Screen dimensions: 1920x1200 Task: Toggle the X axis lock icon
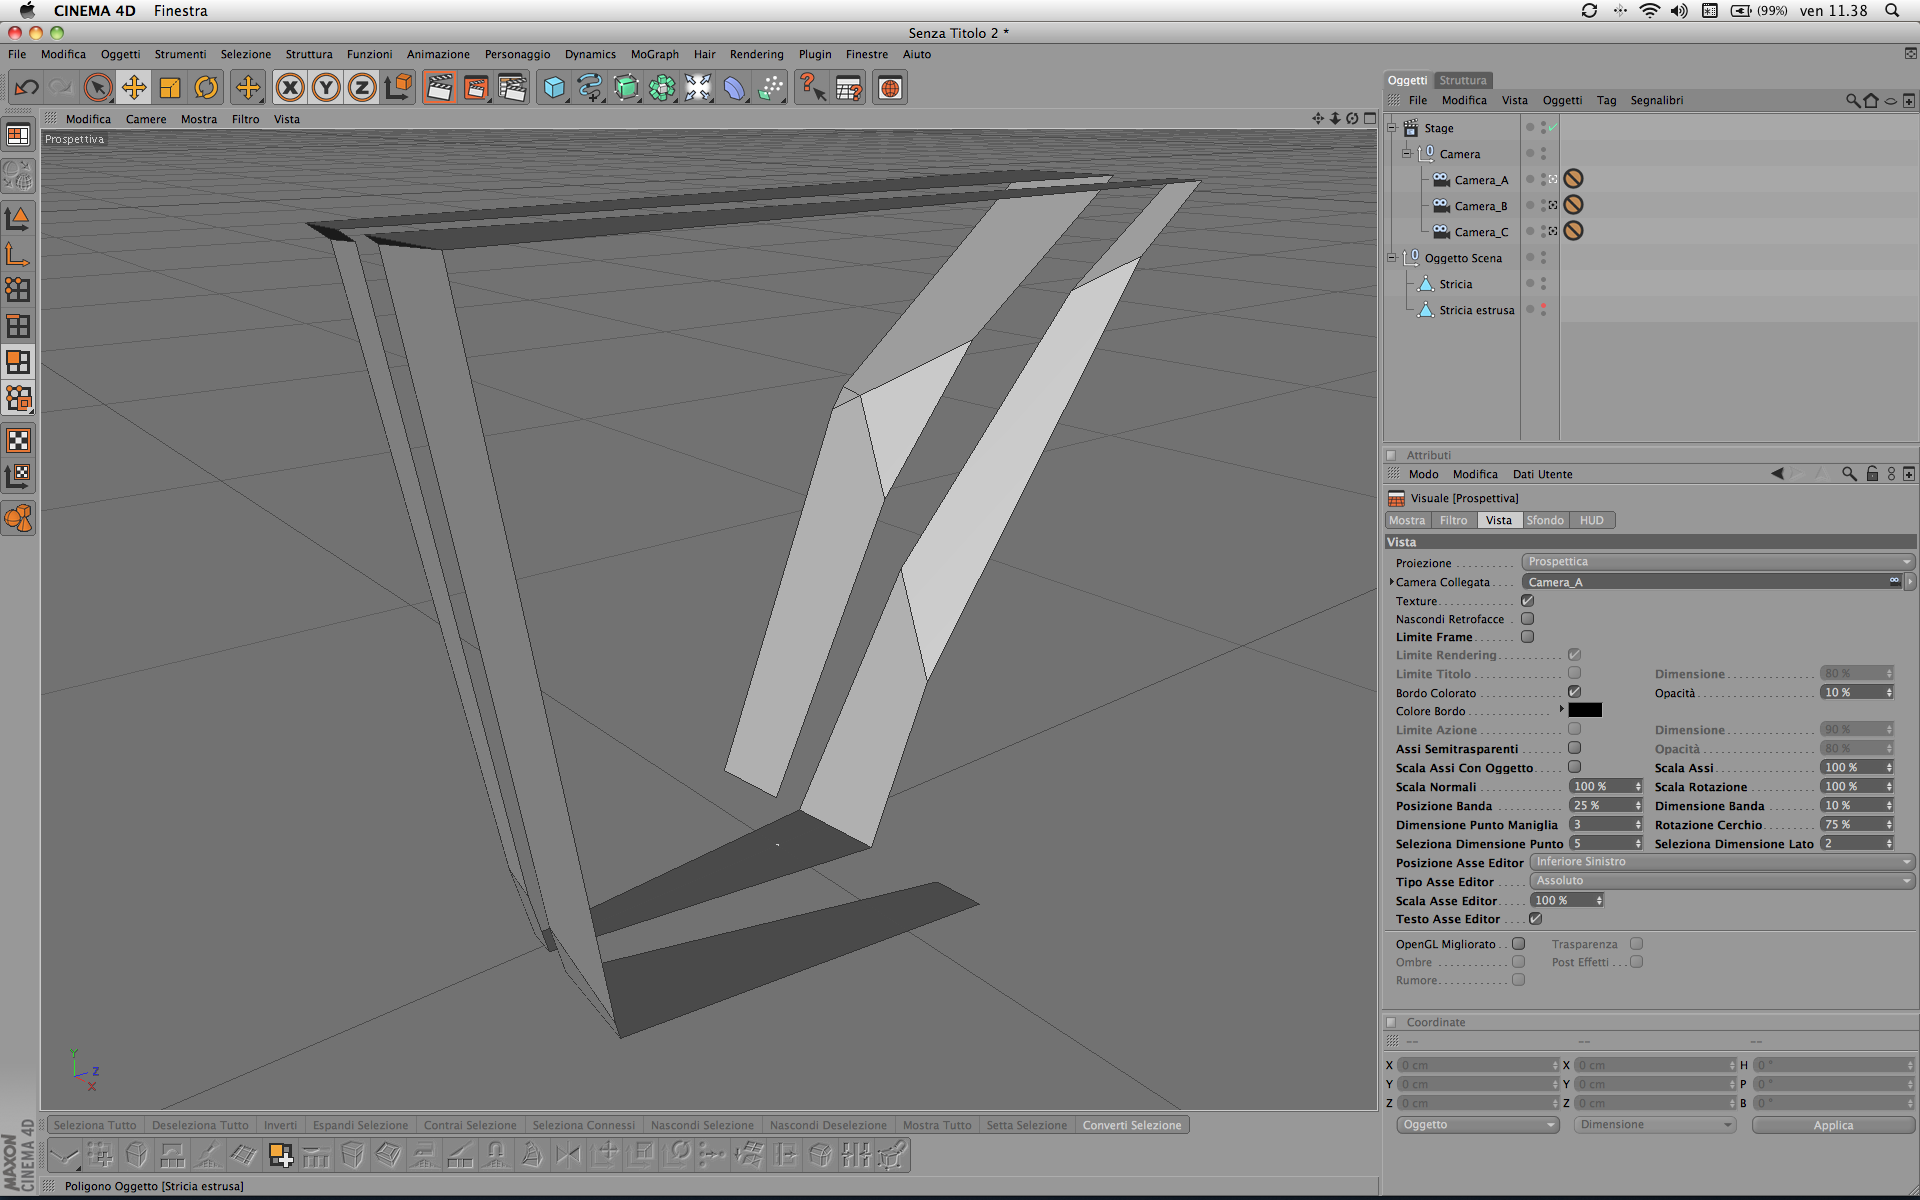[x=290, y=88]
